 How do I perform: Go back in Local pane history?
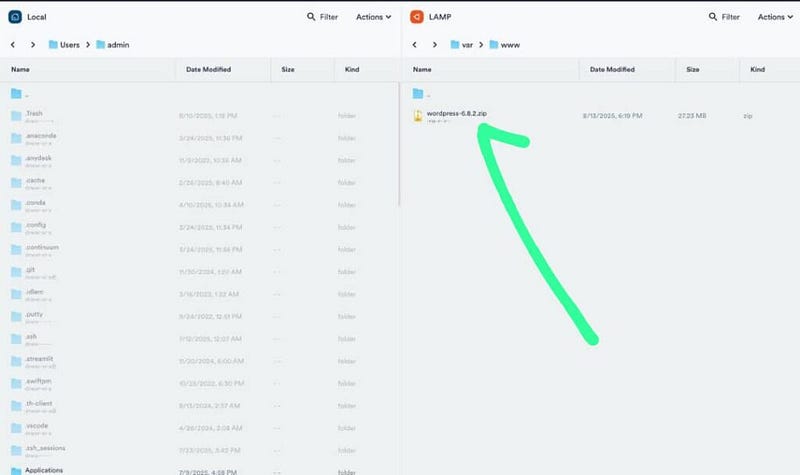(13, 45)
